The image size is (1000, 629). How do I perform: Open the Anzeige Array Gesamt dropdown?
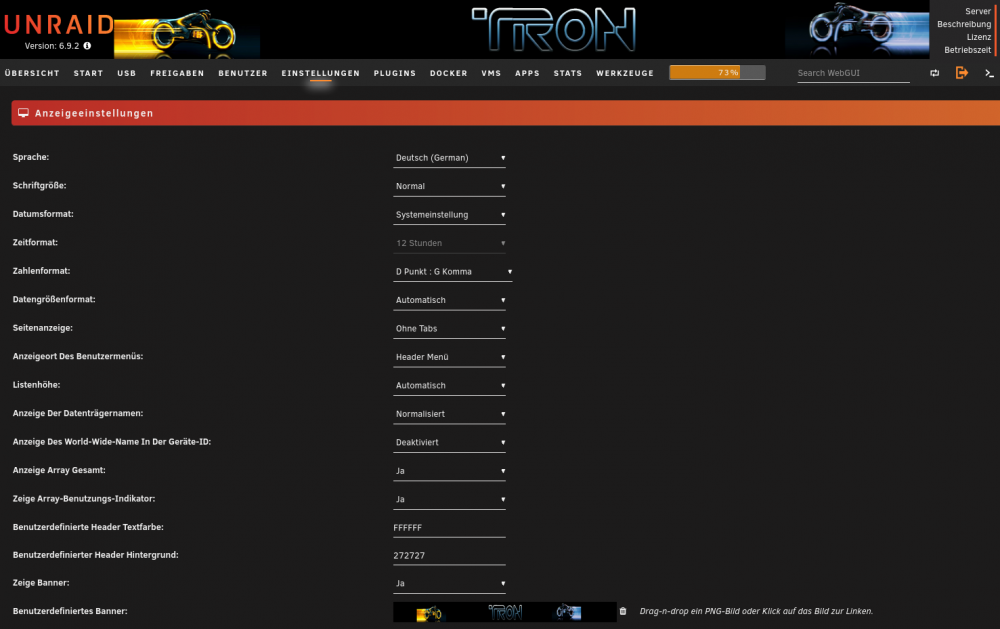[450, 471]
